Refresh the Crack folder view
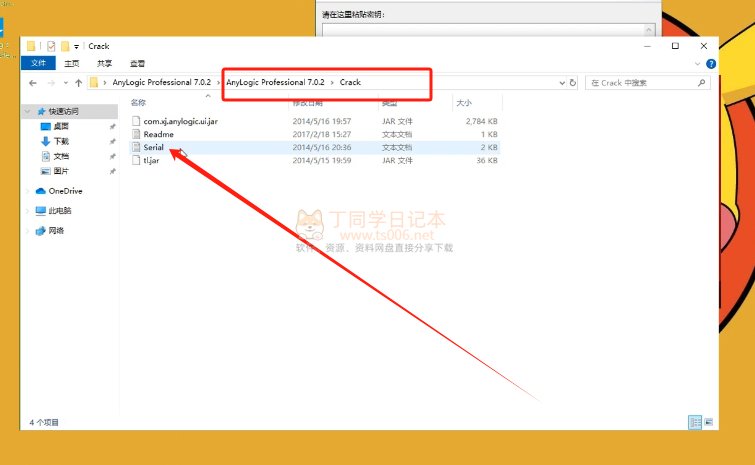Viewport: 755px width, 465px height. 573,83
